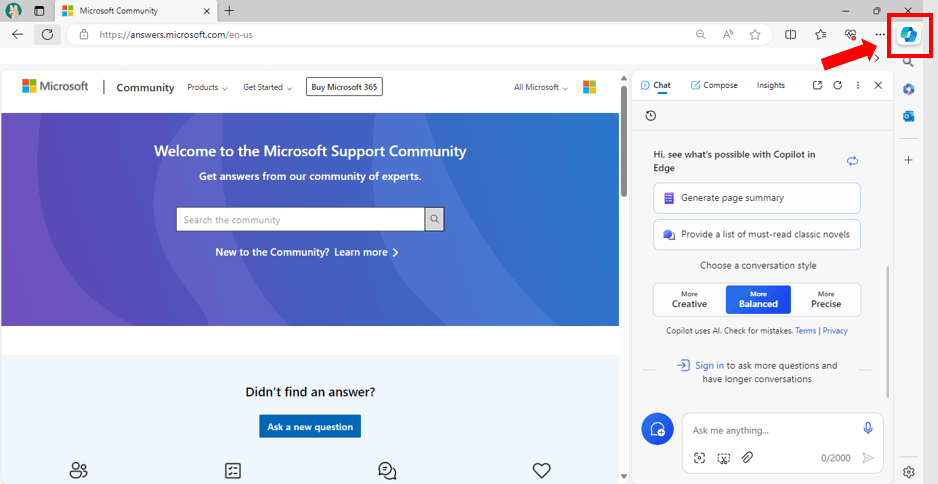
Task: Refresh the page with the reload button
Action: pyautogui.click(x=47, y=35)
